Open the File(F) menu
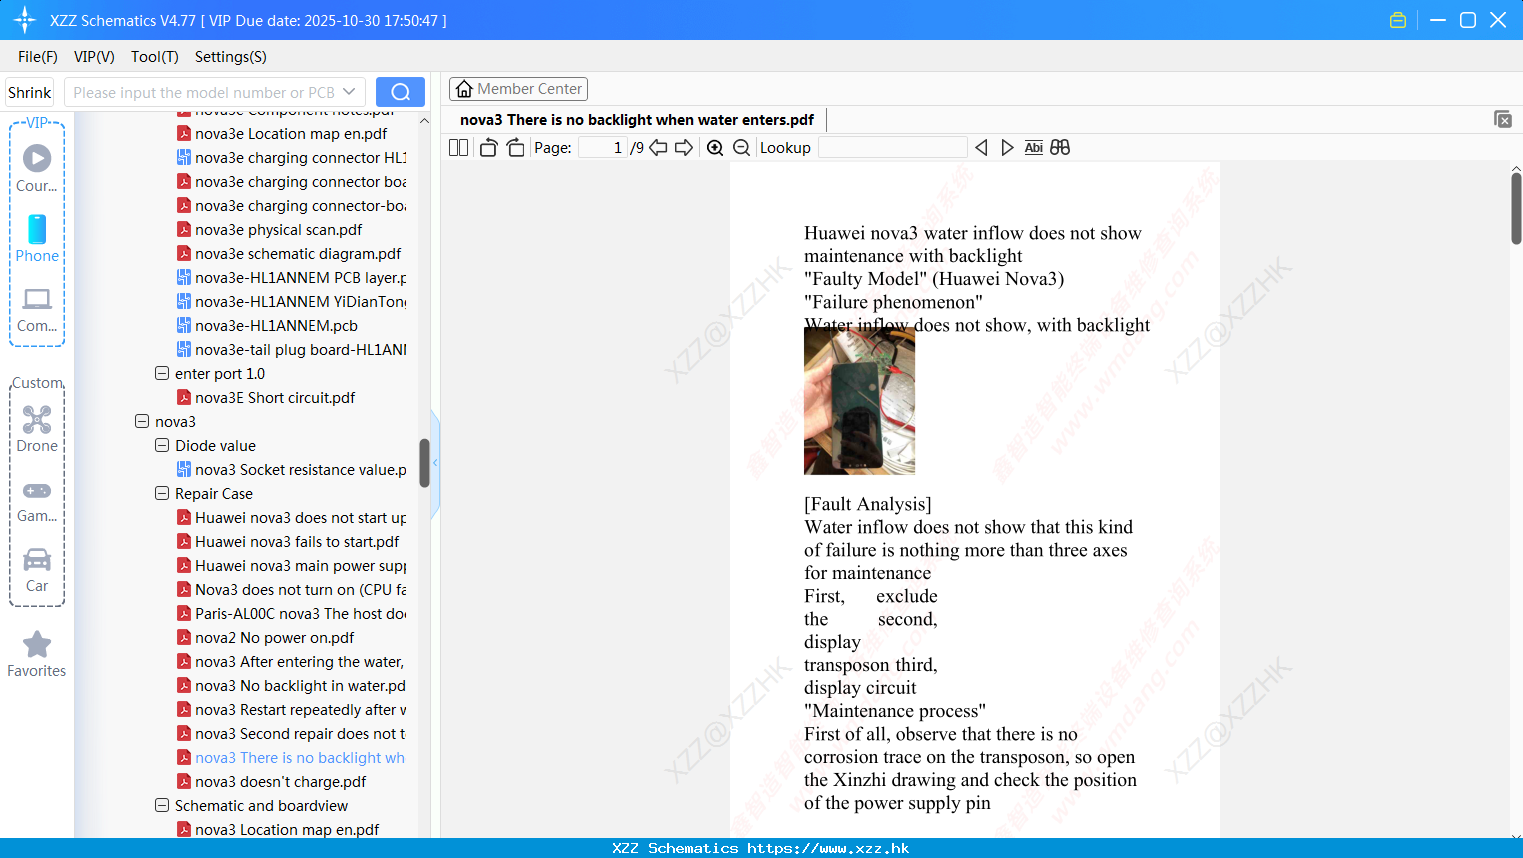The width and height of the screenshot is (1523, 858). point(38,57)
